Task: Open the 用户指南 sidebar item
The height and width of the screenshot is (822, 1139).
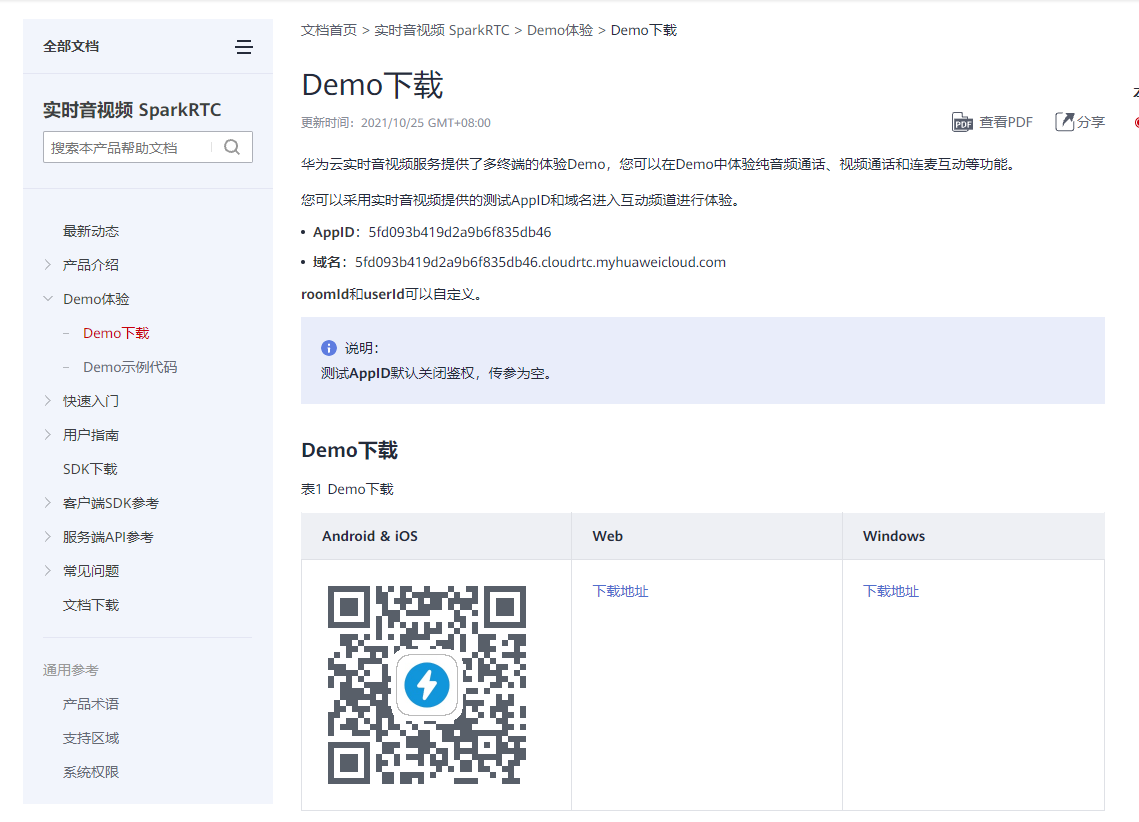Action: (91, 435)
